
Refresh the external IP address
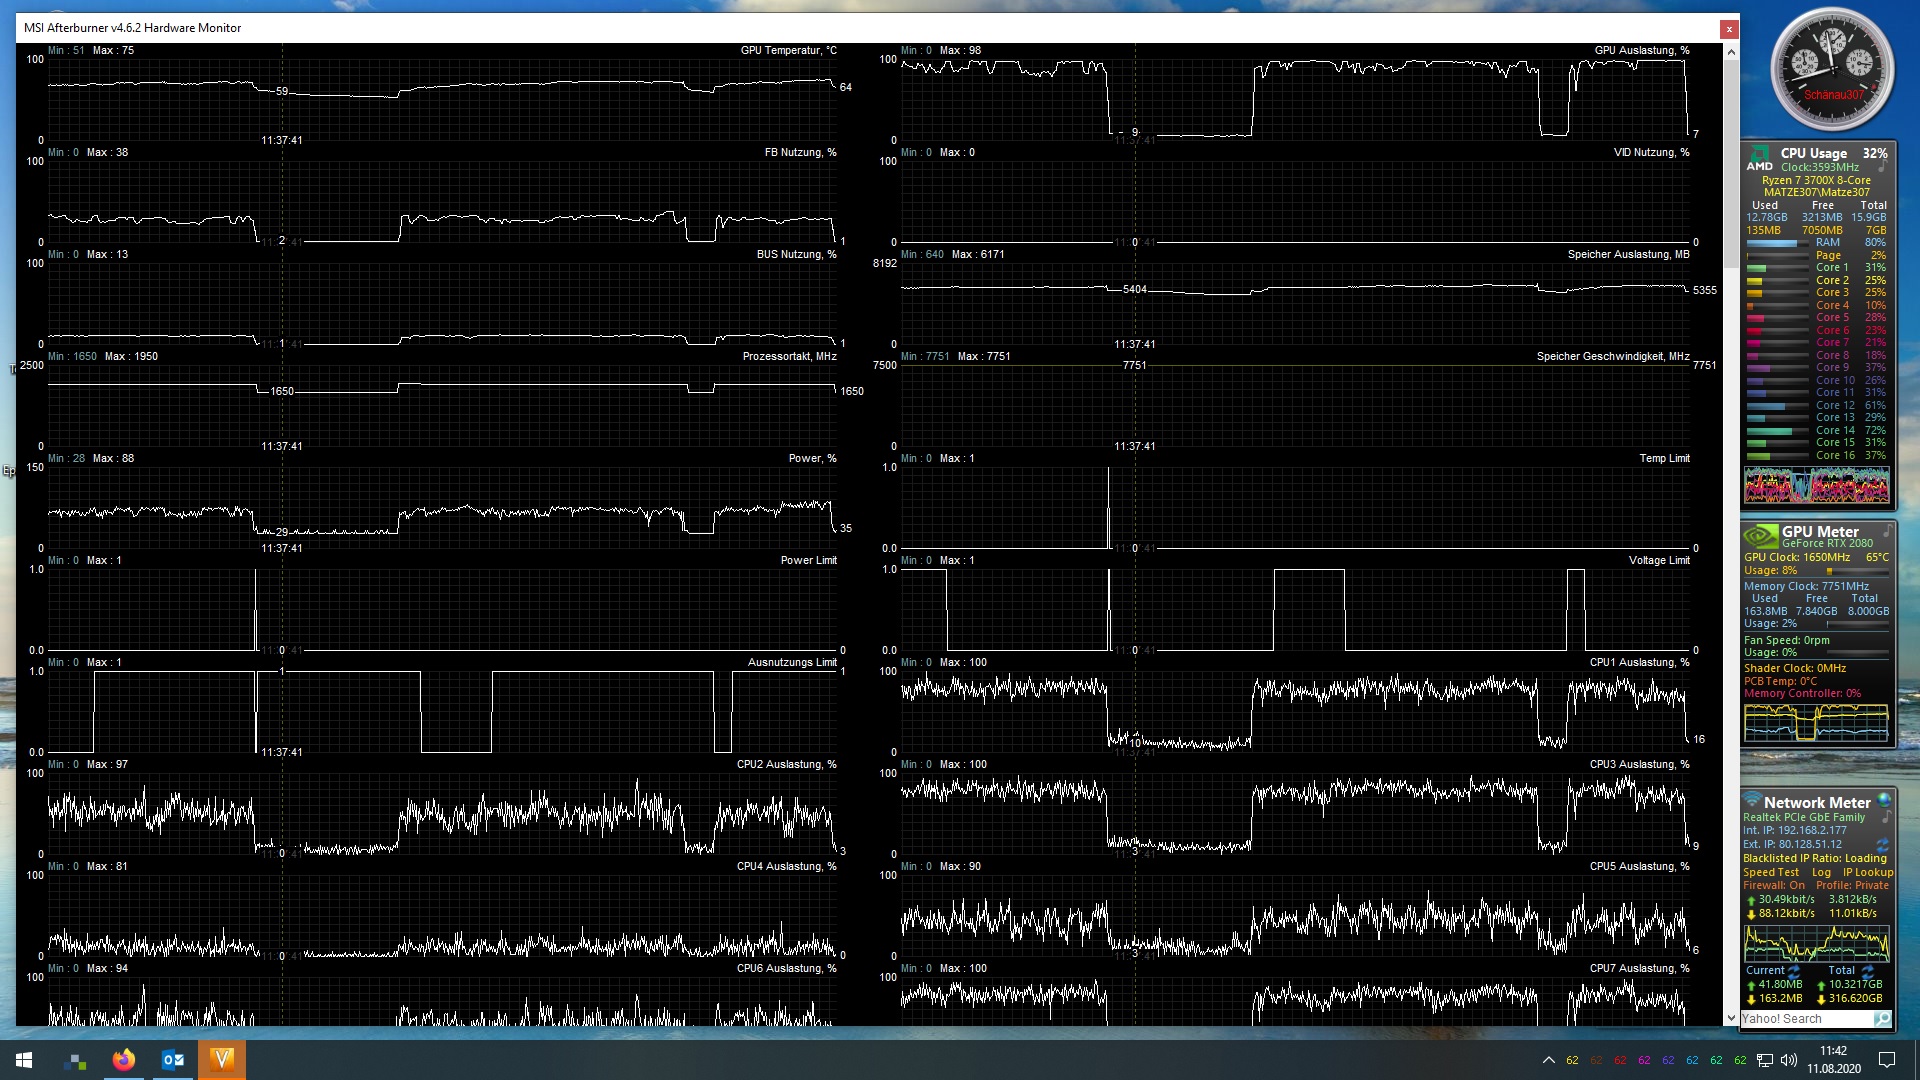tap(1882, 845)
